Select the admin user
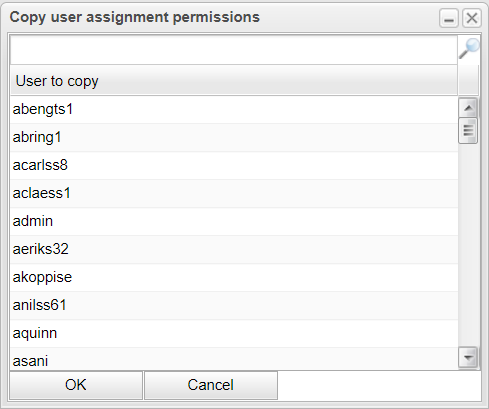489x409 pixels. (234, 221)
